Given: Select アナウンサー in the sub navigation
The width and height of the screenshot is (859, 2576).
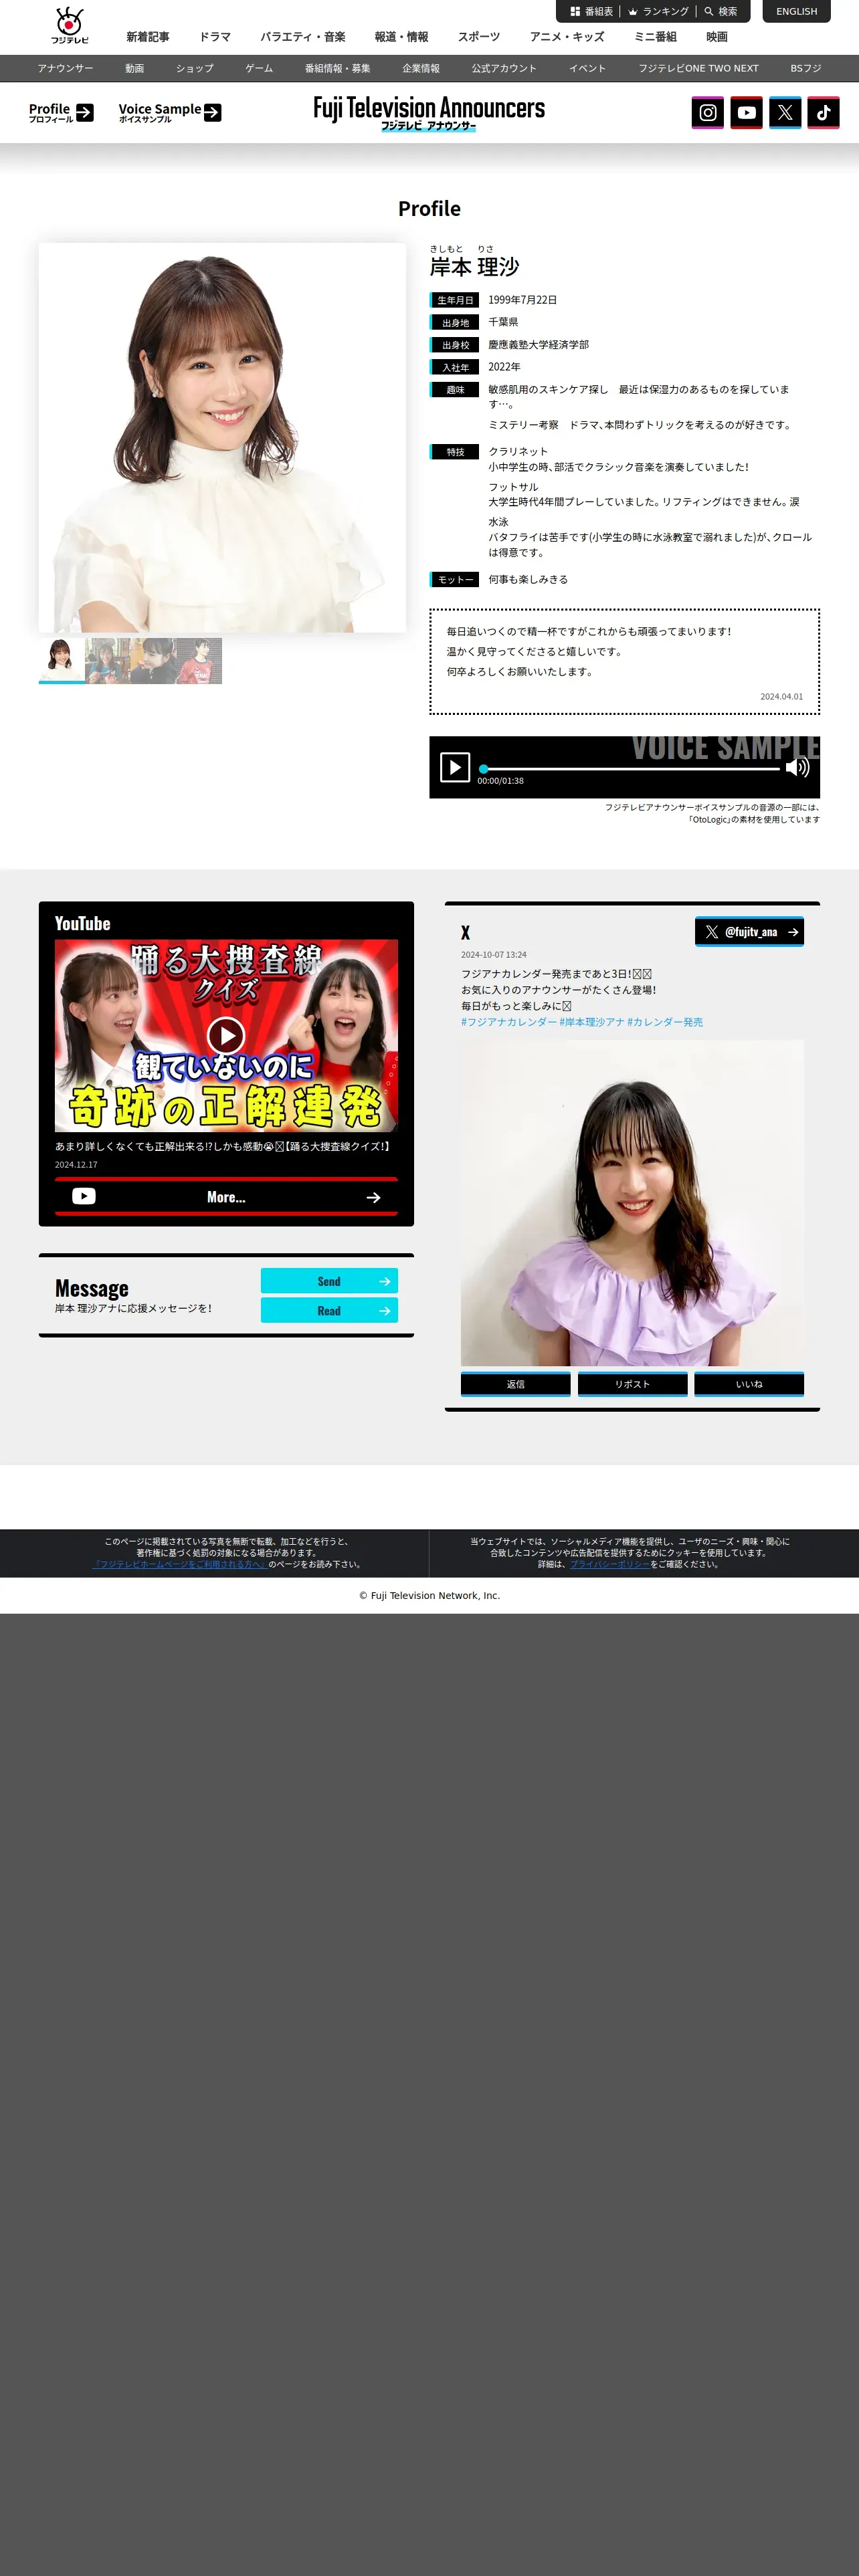Looking at the screenshot, I should [65, 68].
